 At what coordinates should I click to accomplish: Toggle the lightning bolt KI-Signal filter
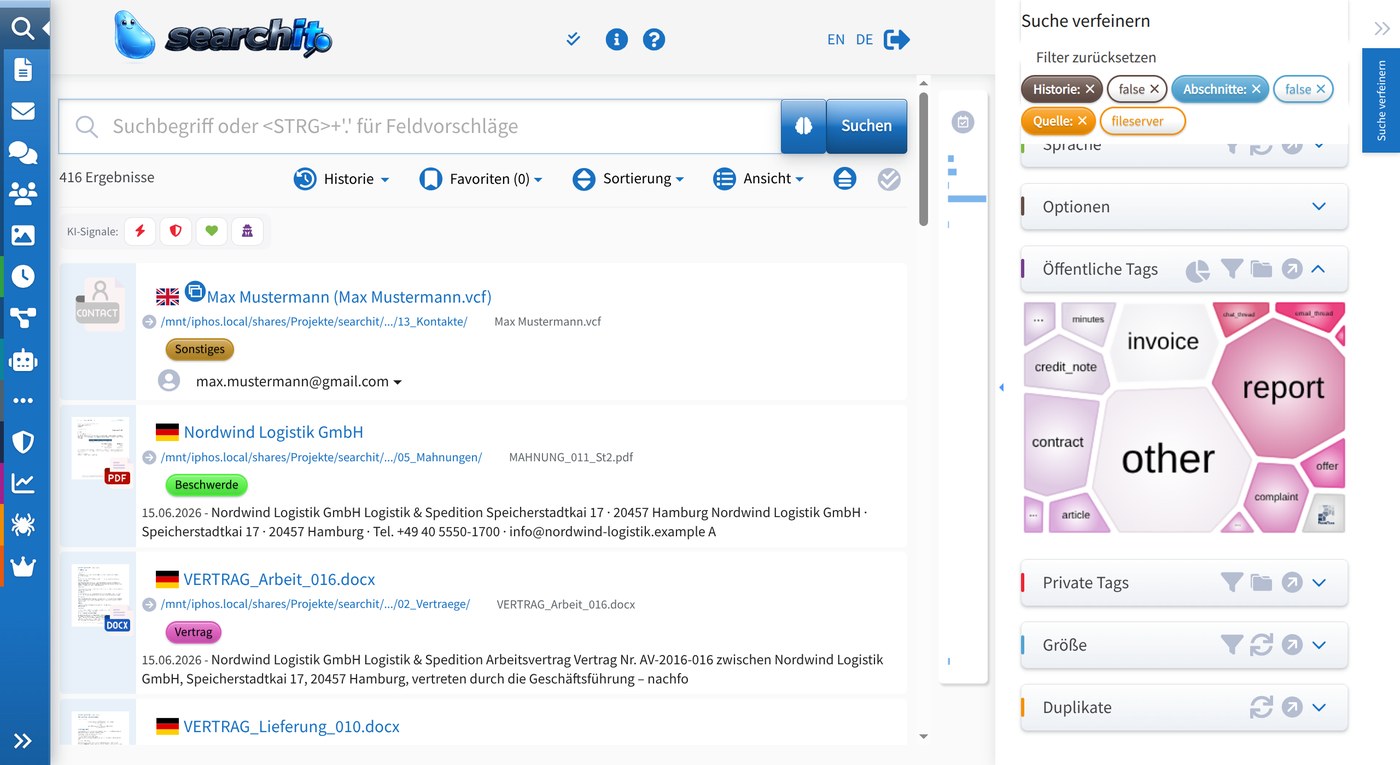140,231
